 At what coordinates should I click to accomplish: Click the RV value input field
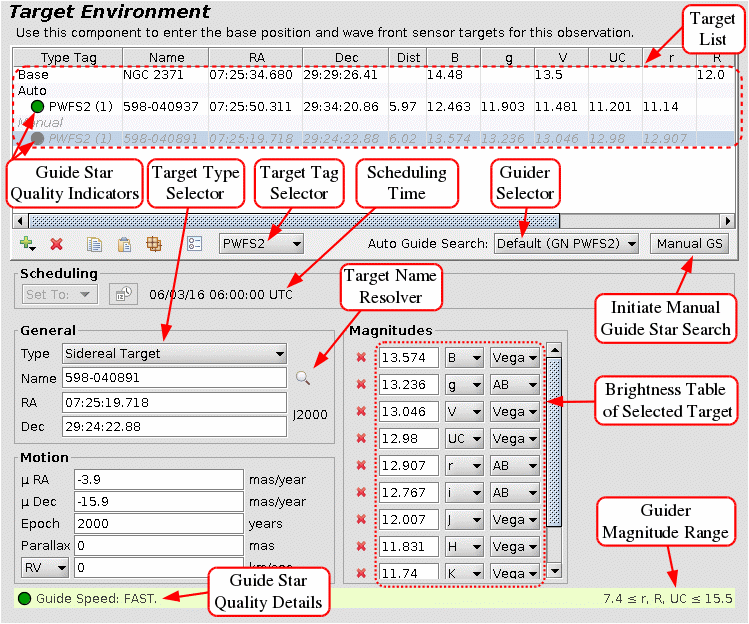click(x=159, y=568)
